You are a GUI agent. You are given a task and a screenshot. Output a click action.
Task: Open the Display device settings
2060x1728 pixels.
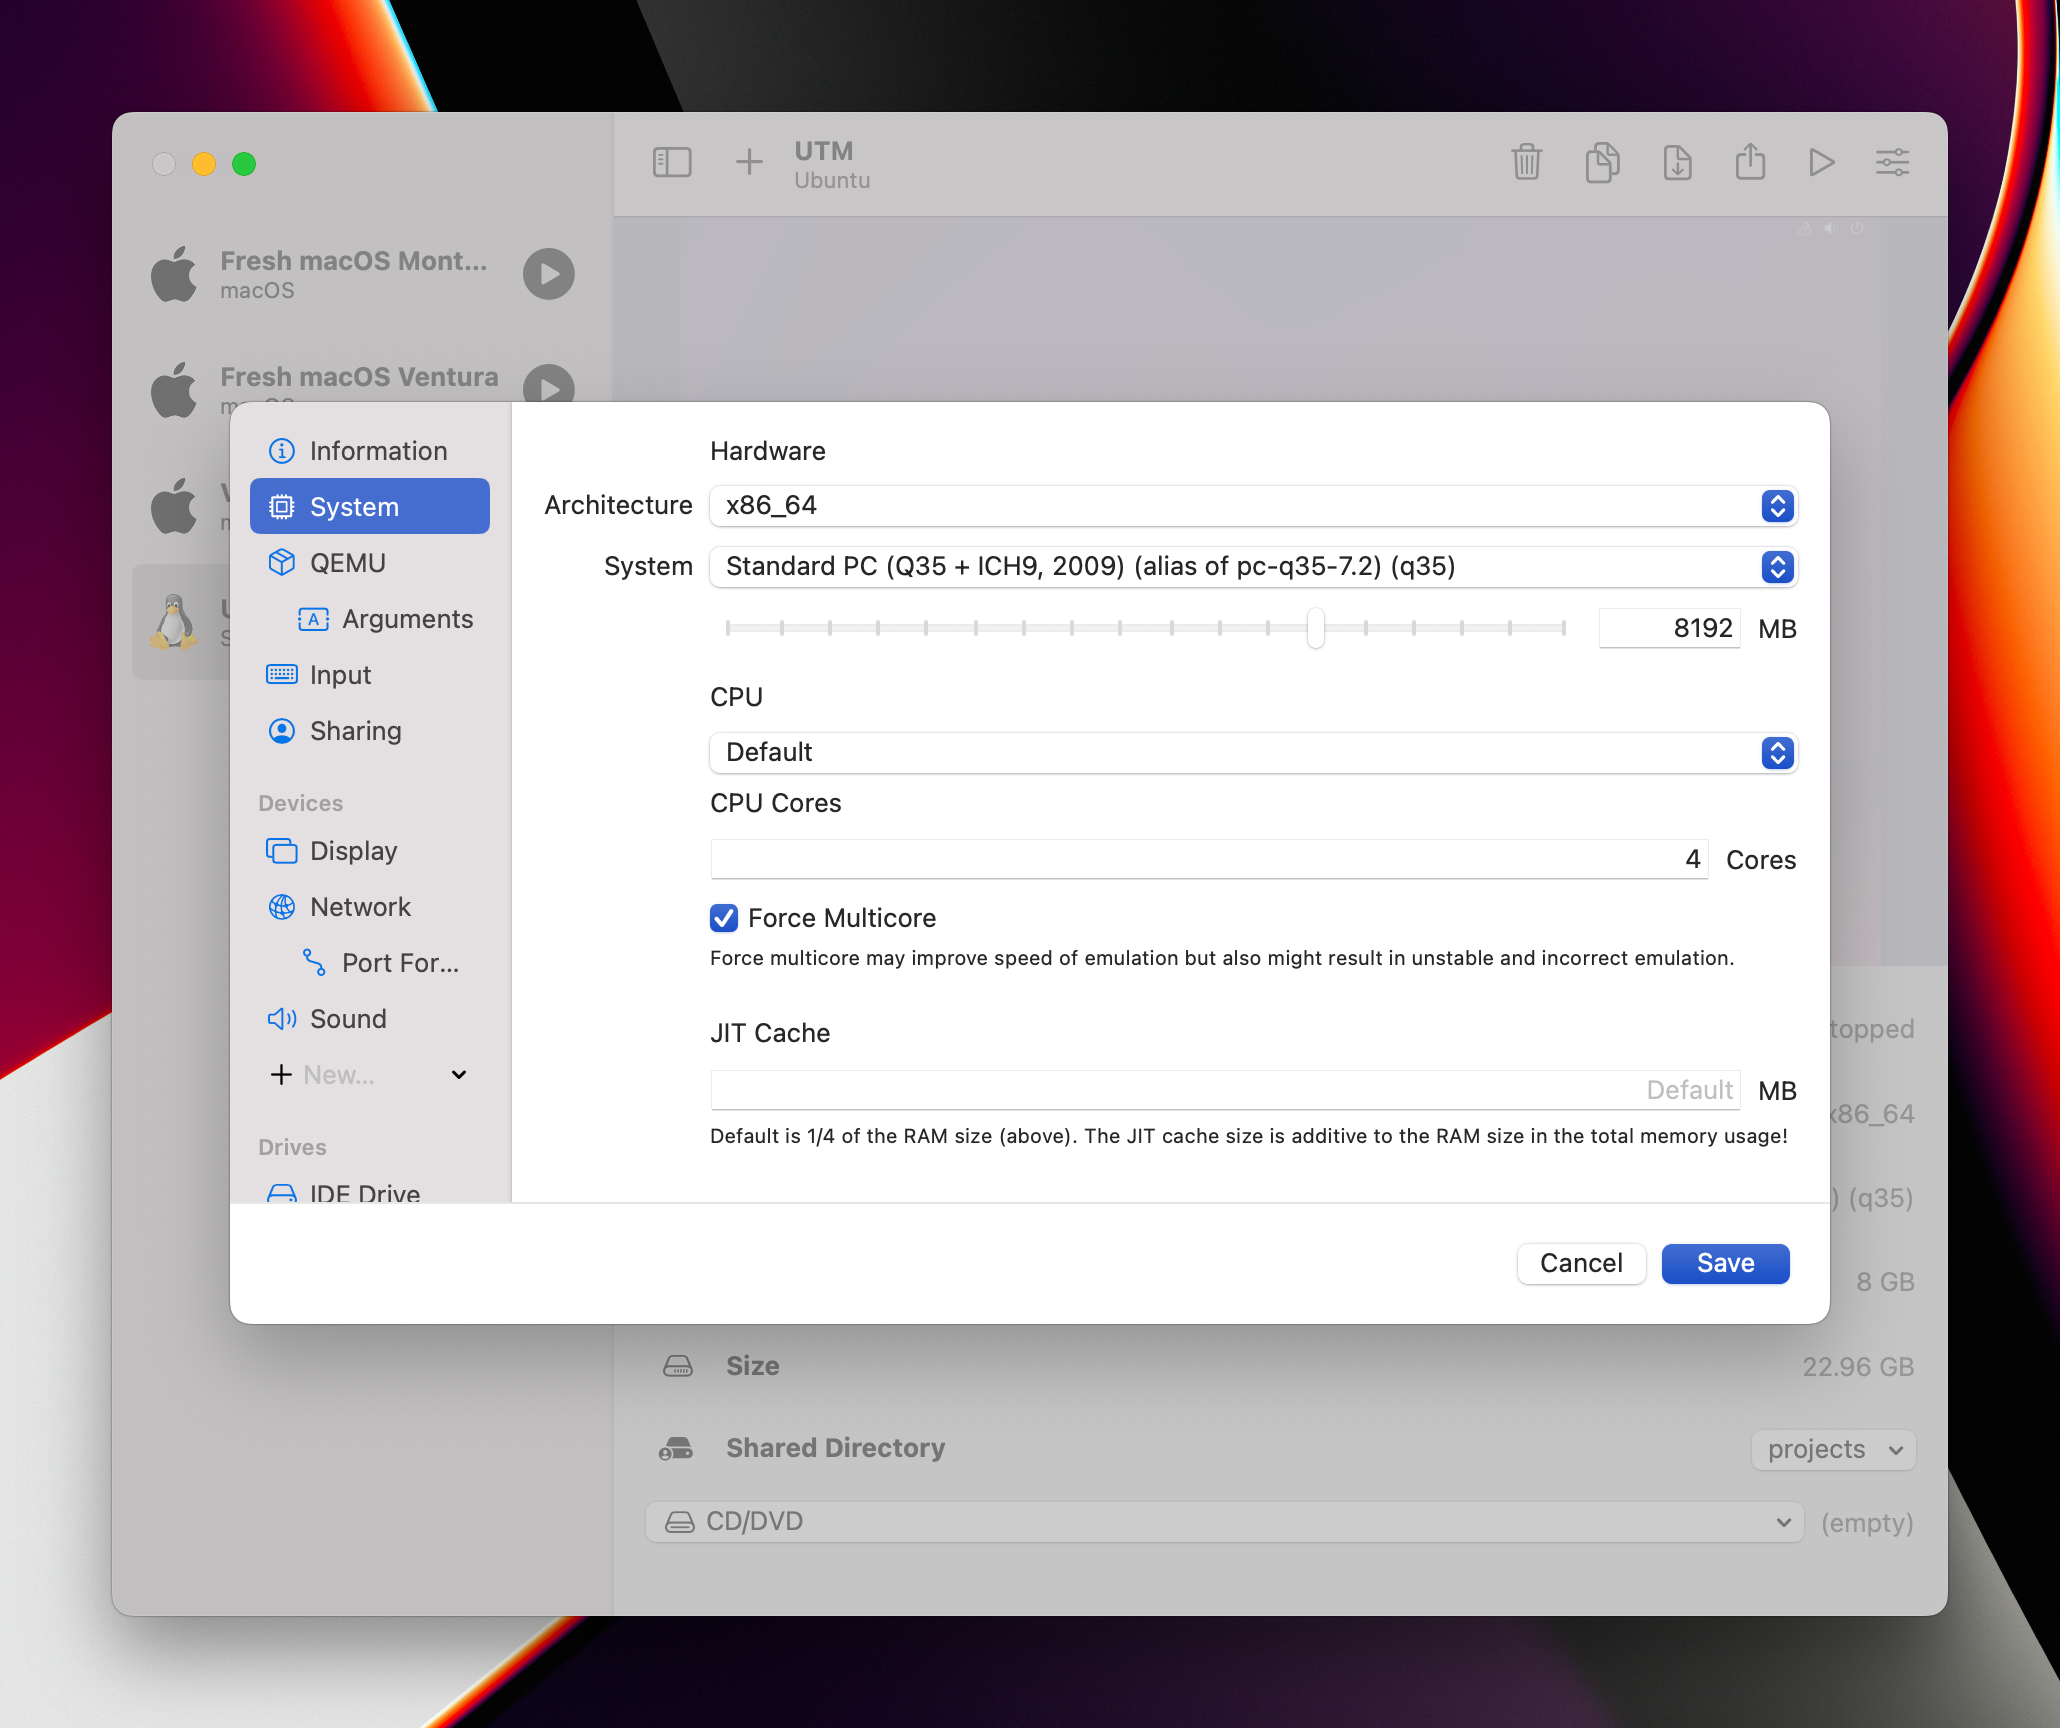point(370,851)
